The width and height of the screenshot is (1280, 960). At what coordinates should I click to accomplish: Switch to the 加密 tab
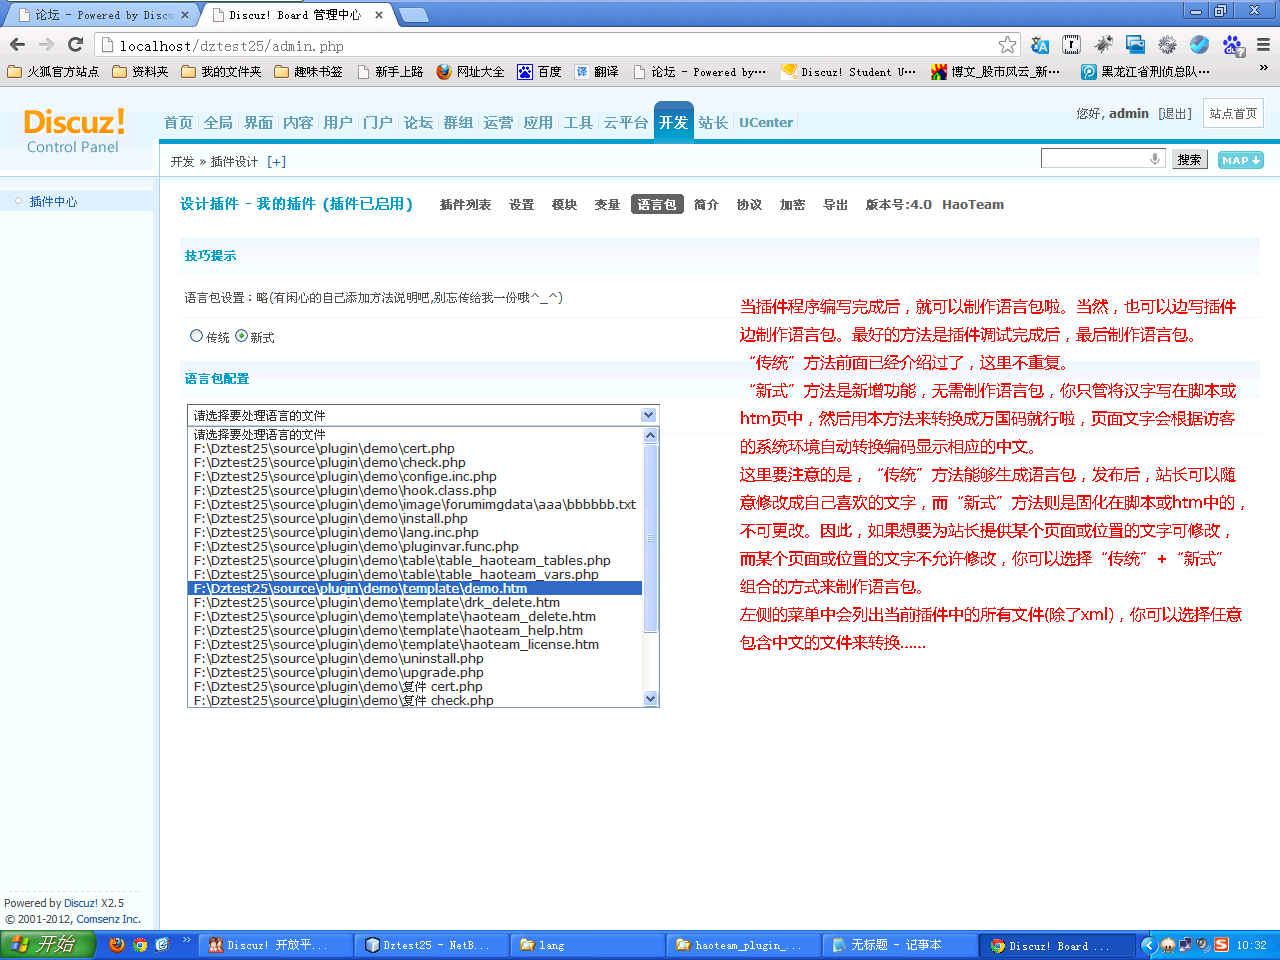tap(792, 204)
